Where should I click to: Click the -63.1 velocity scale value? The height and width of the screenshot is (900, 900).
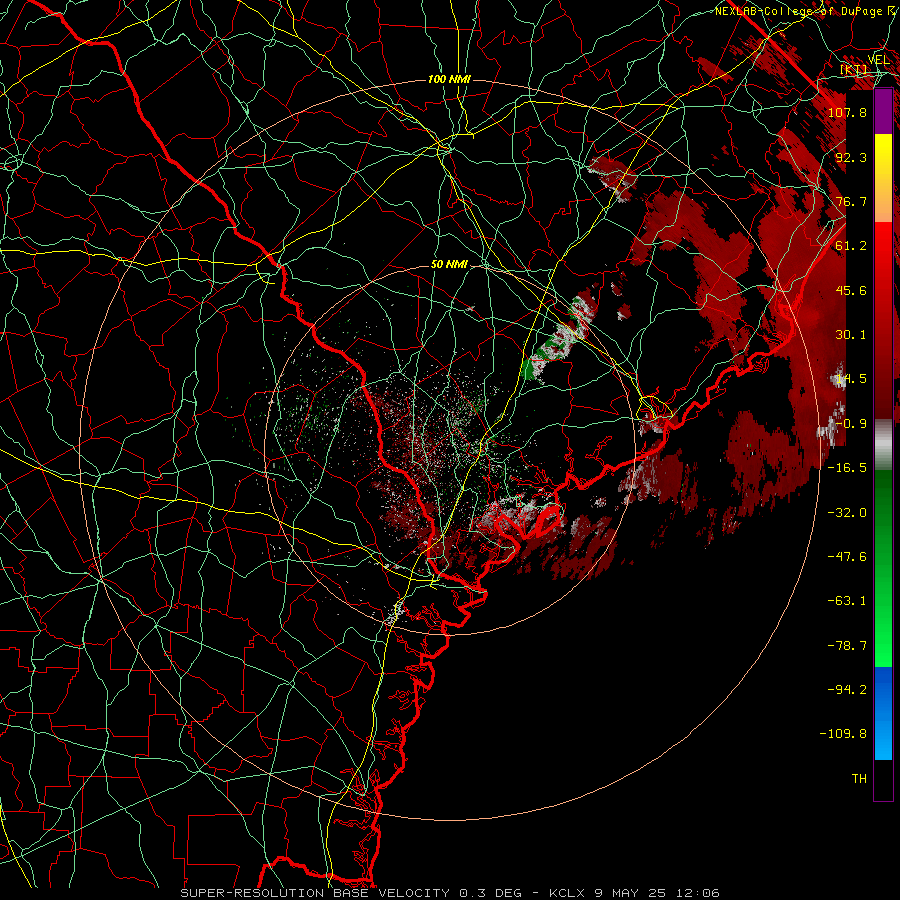pyautogui.click(x=847, y=601)
